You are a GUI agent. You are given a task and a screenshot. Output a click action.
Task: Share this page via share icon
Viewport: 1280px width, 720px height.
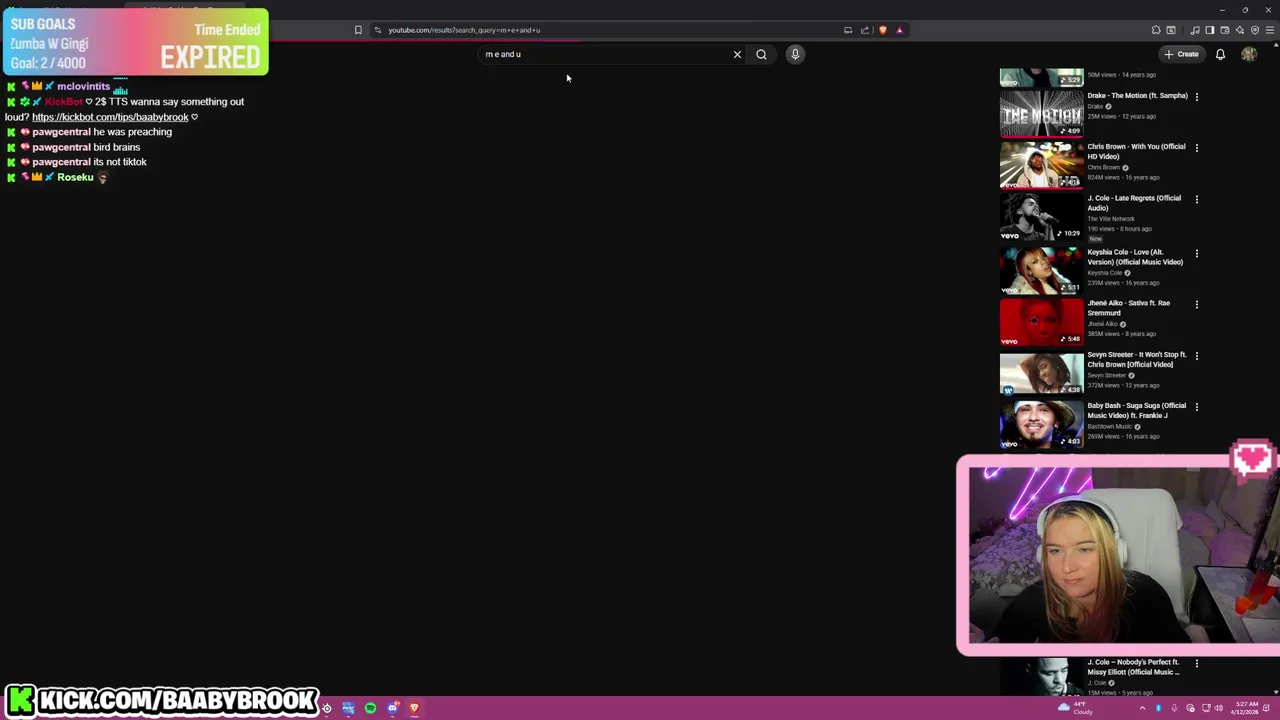(x=865, y=30)
